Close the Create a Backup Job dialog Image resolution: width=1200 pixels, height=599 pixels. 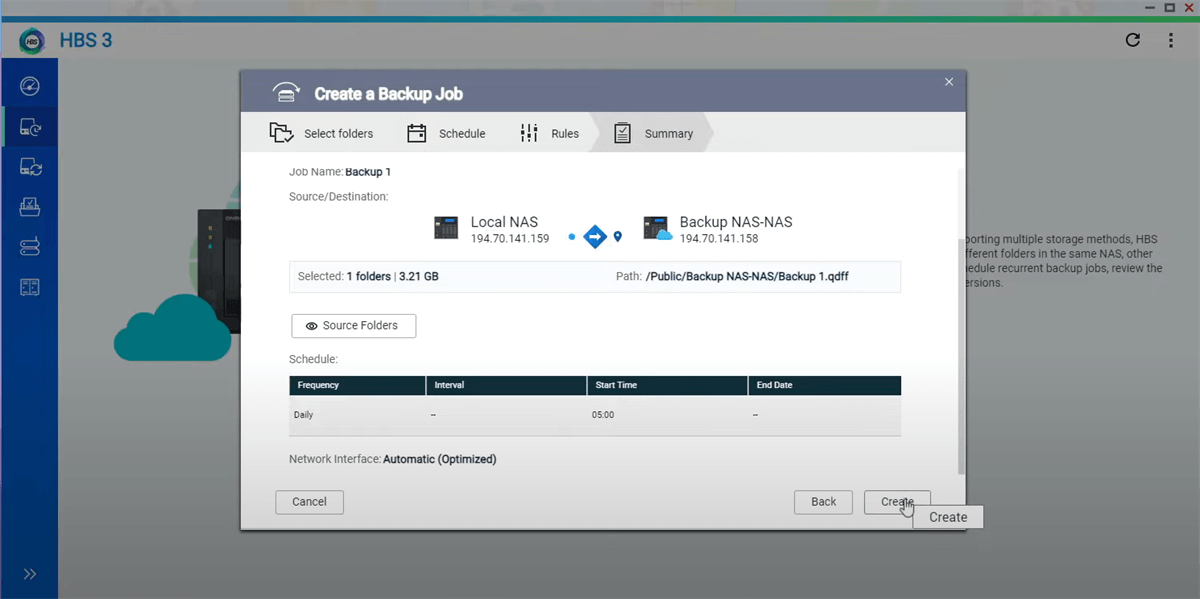tap(949, 82)
